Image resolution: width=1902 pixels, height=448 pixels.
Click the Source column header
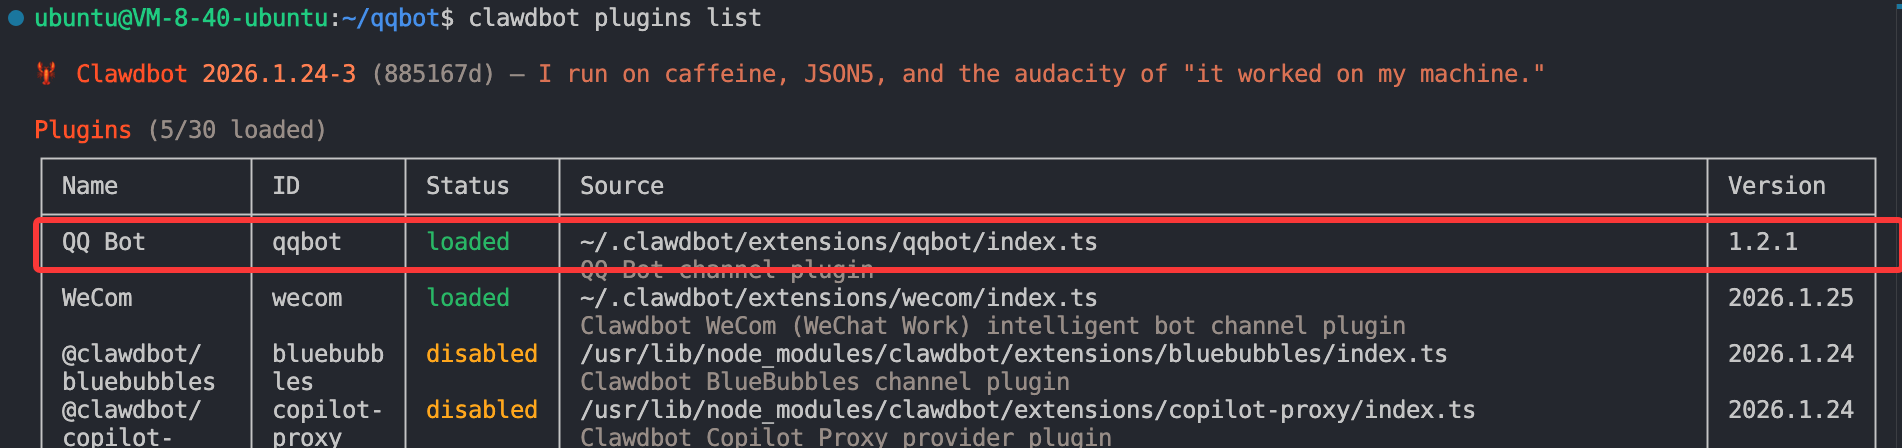621,186
